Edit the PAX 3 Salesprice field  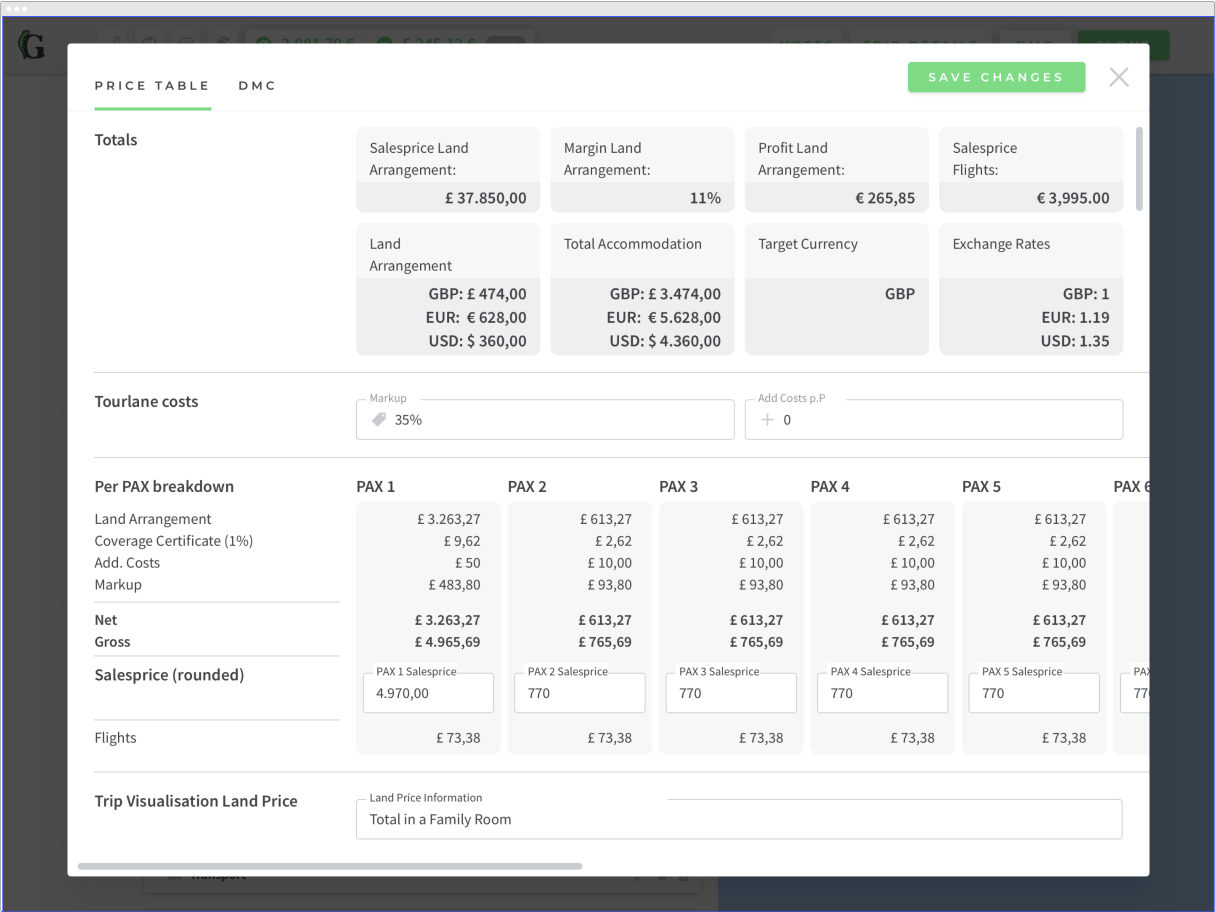[x=731, y=693]
